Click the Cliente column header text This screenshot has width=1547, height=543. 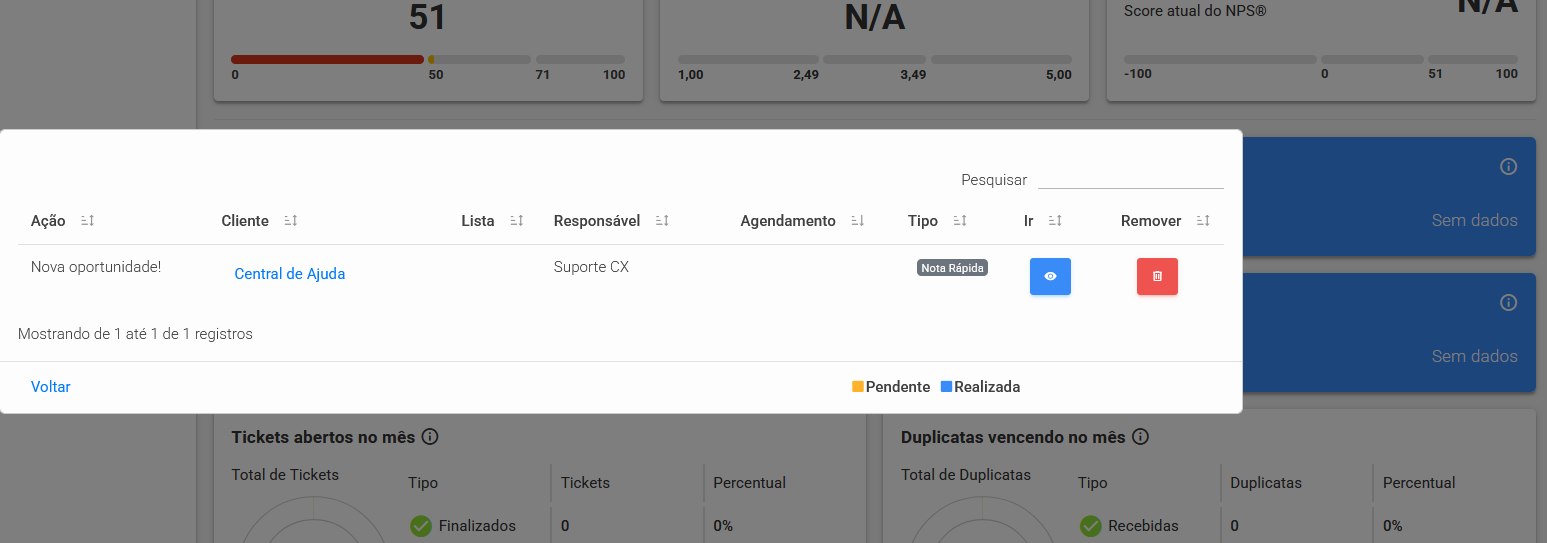point(245,221)
